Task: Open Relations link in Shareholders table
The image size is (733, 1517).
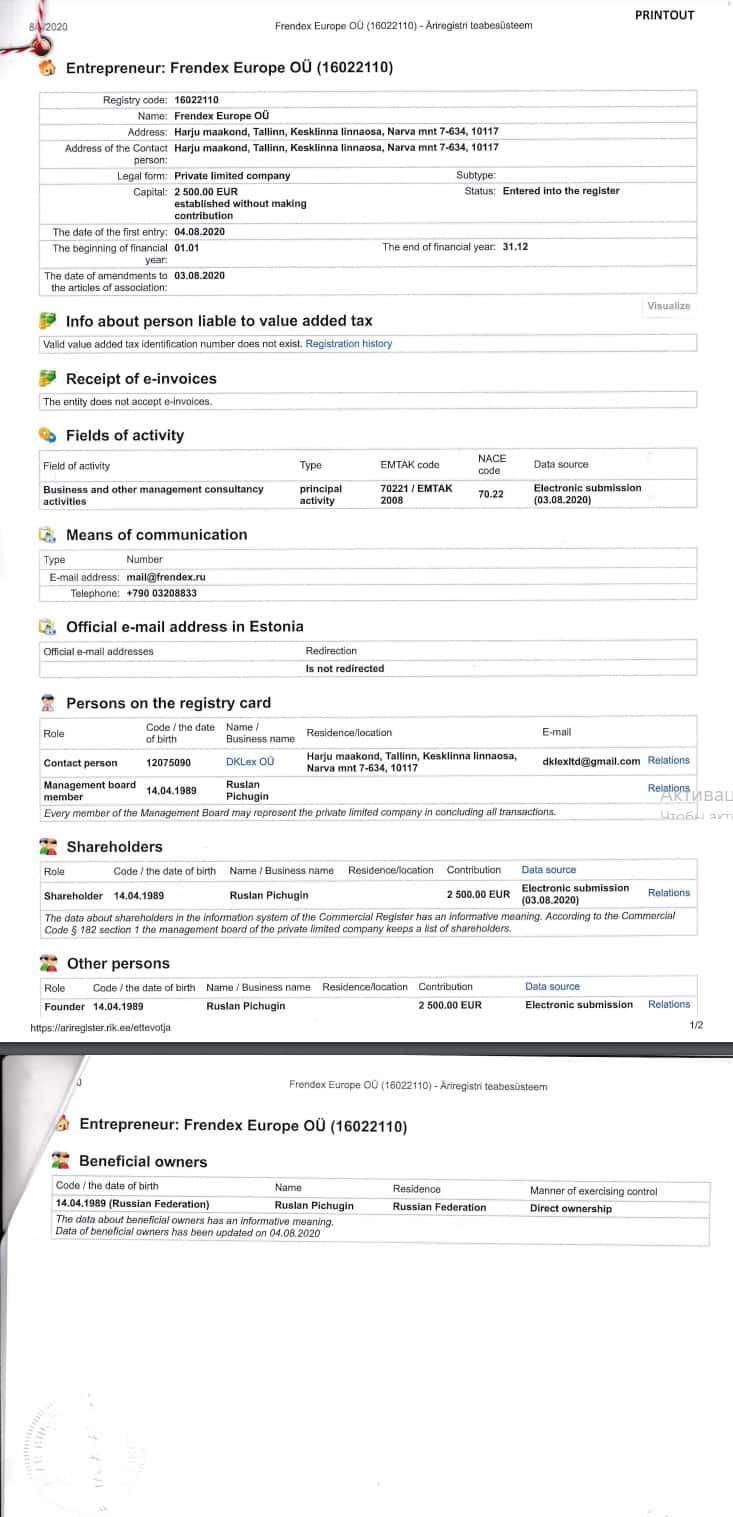Action: [x=668, y=893]
